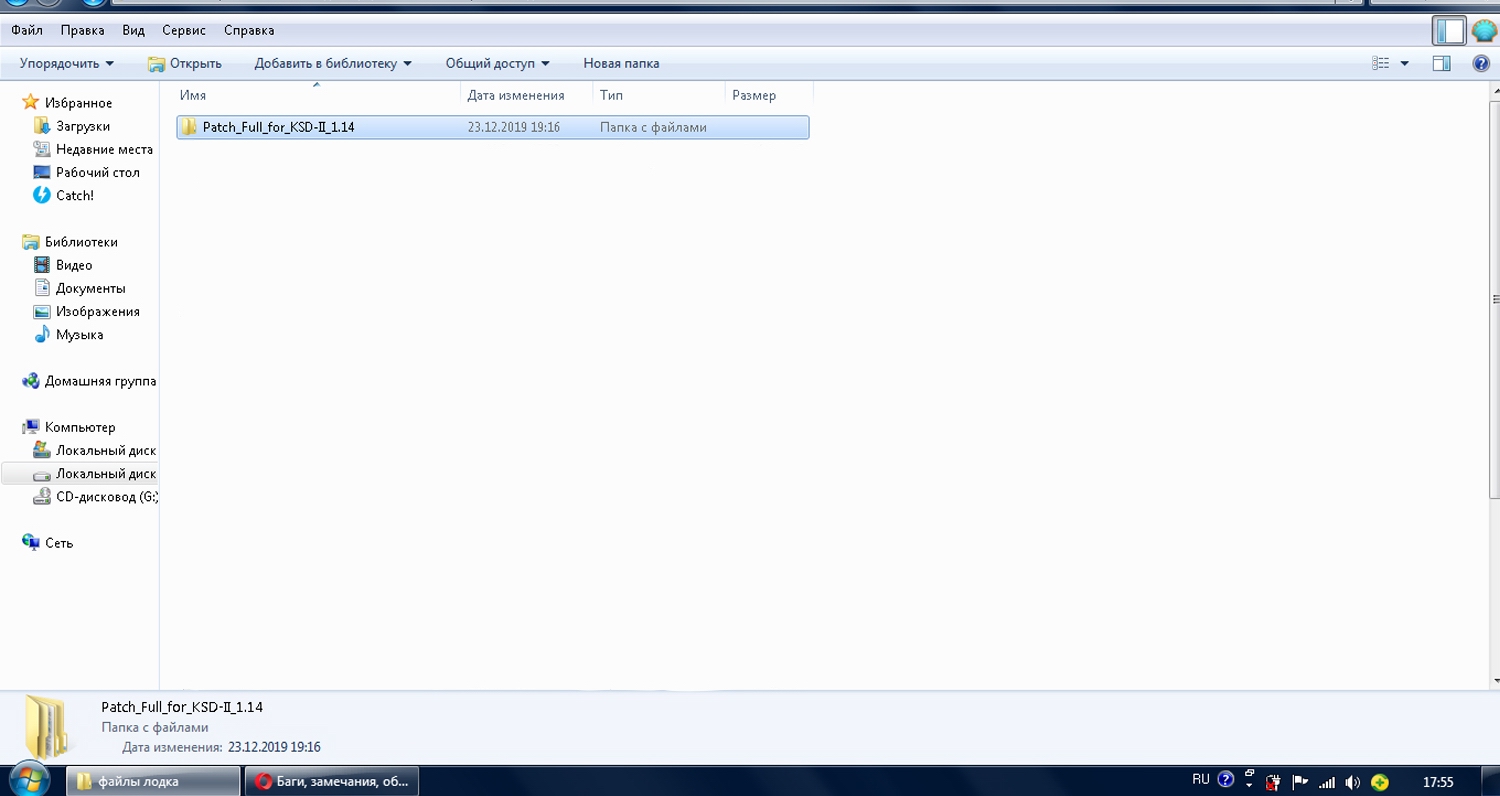The image size is (1500, 796).
Task: Expand Добавить в библиотеку dropdown
Action: [x=333, y=63]
